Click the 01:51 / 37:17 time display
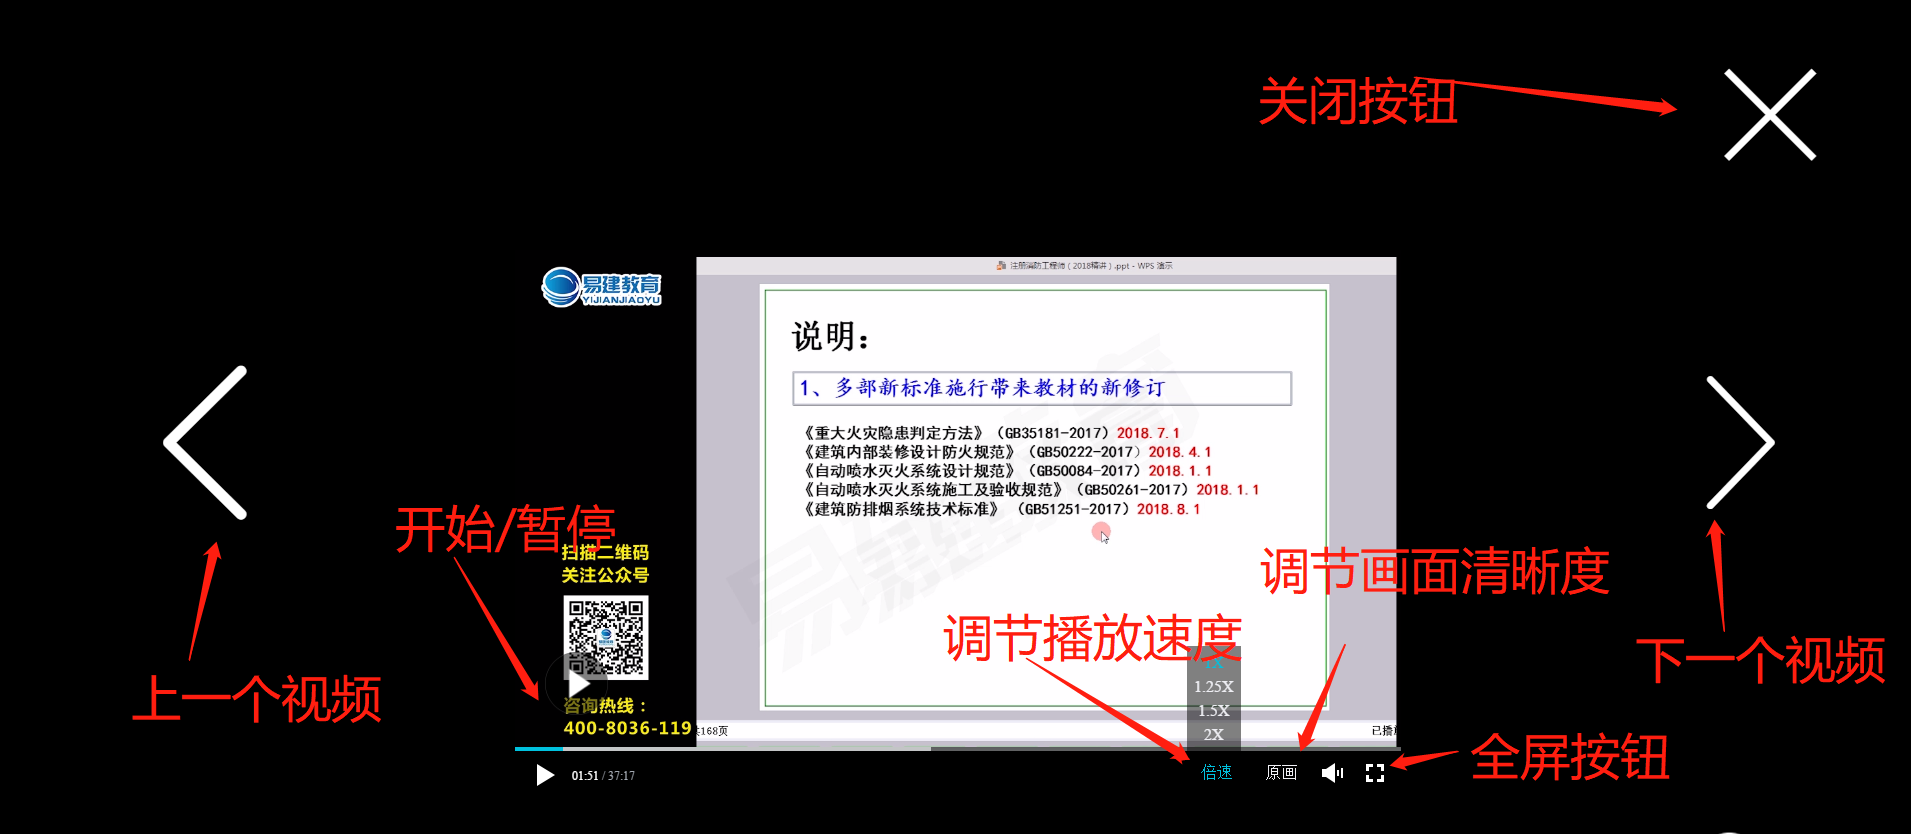The width and height of the screenshot is (1911, 834). [x=603, y=776]
